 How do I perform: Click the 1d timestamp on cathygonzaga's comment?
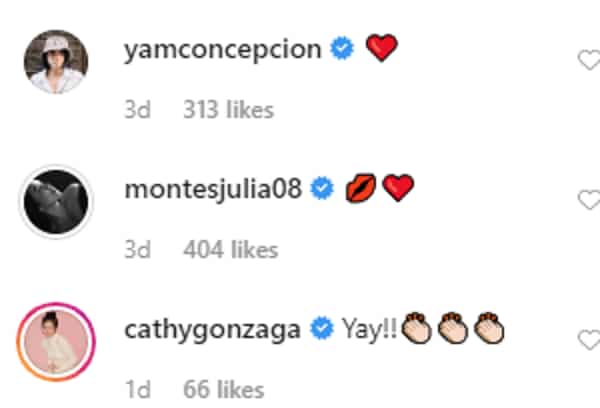(x=138, y=390)
